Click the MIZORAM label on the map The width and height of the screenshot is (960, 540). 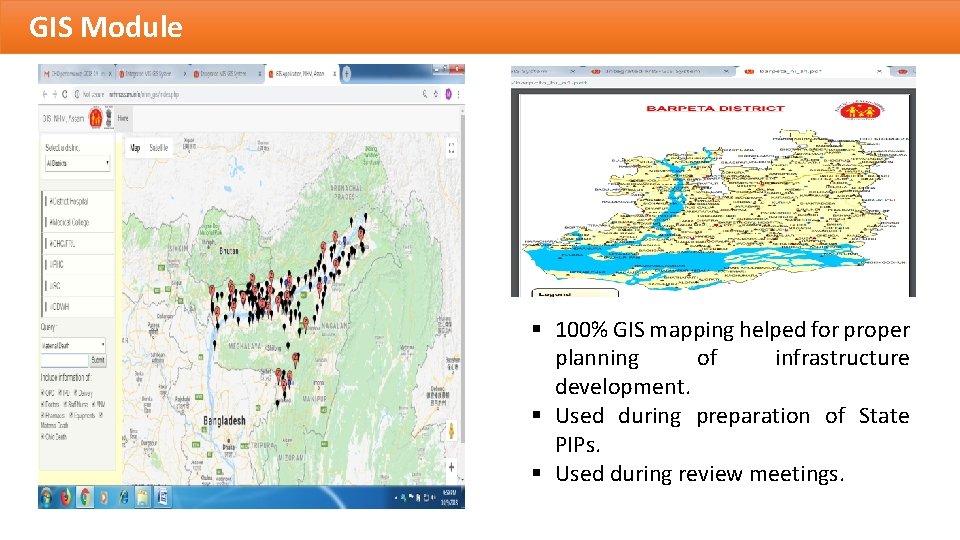click(290, 457)
